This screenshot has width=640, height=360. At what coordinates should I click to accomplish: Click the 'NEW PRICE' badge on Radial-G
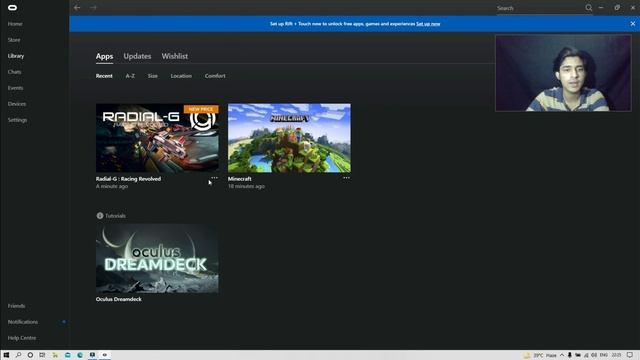[201, 109]
